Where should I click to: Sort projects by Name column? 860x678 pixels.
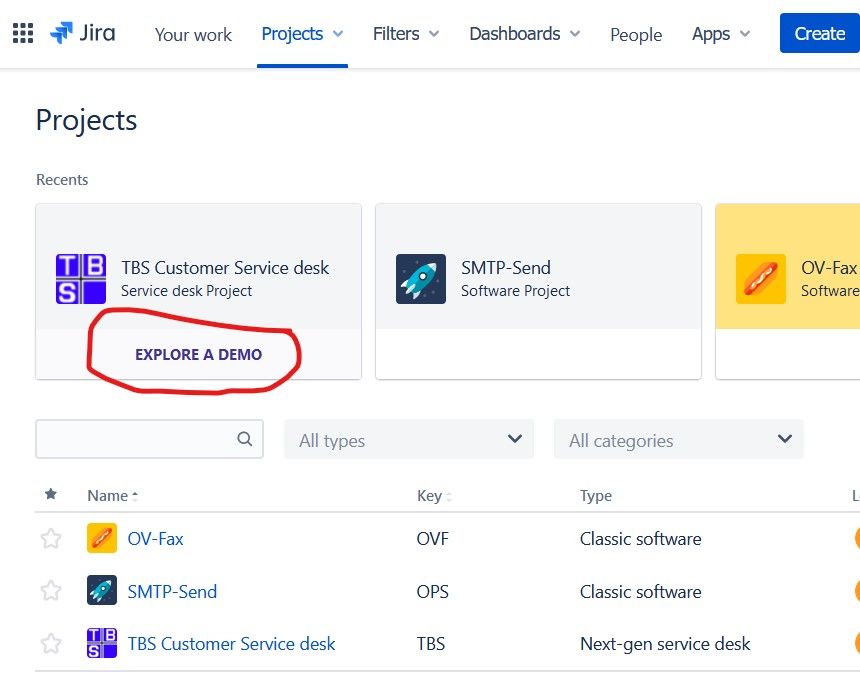point(112,495)
